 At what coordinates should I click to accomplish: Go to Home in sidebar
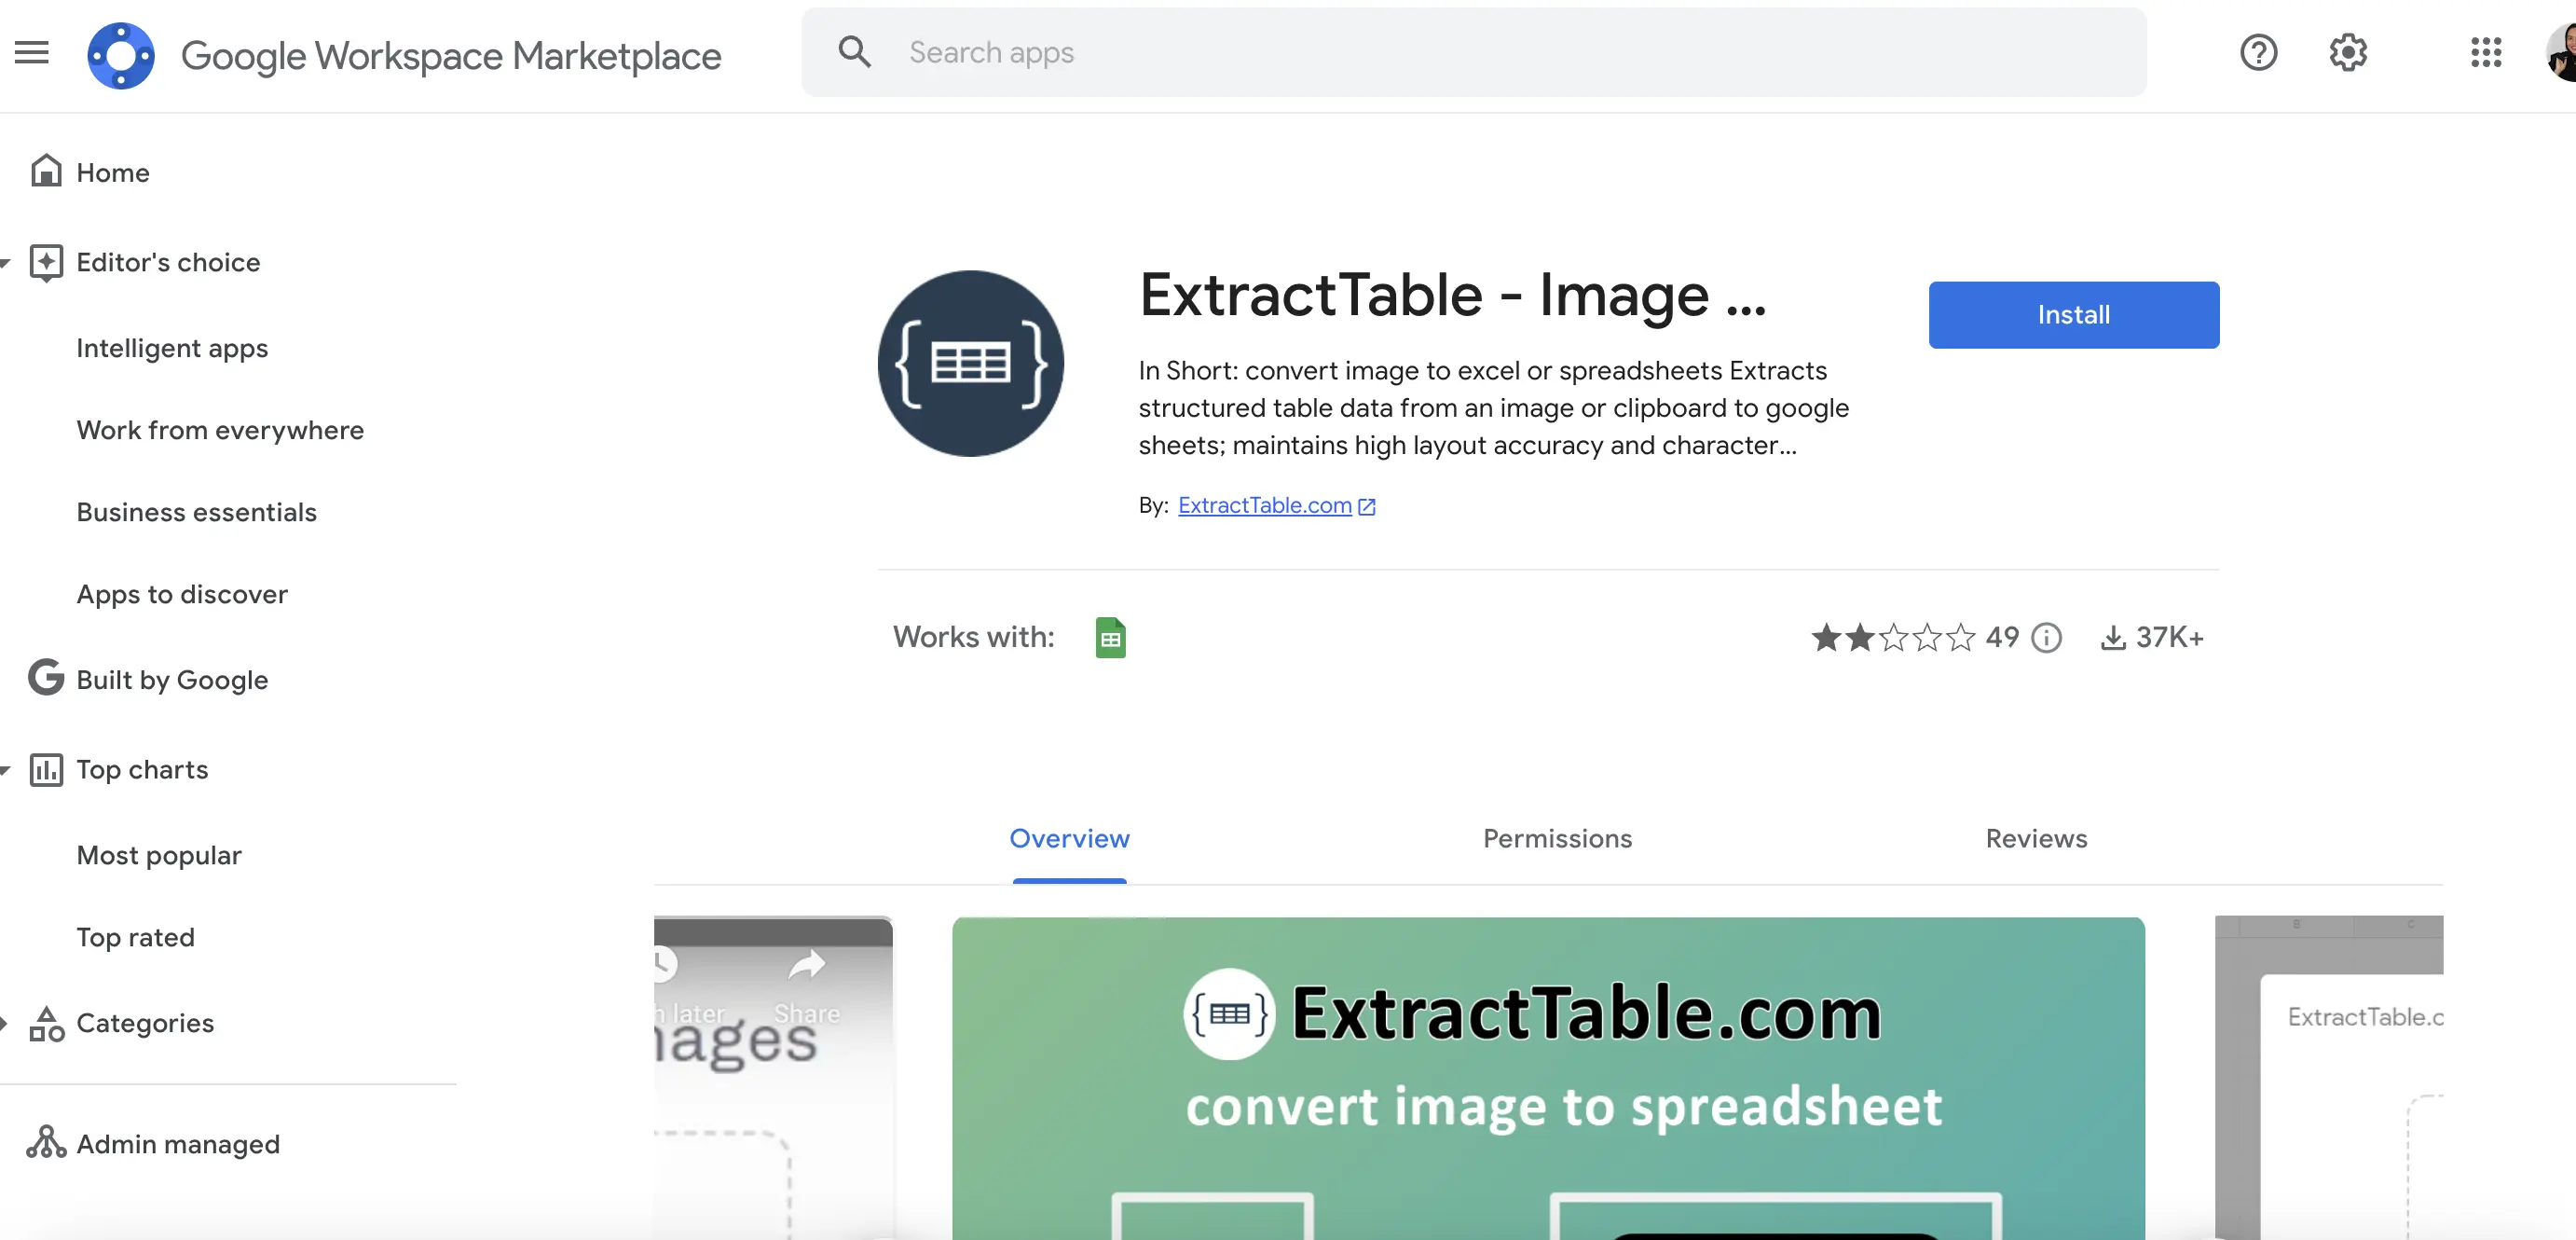(x=113, y=172)
